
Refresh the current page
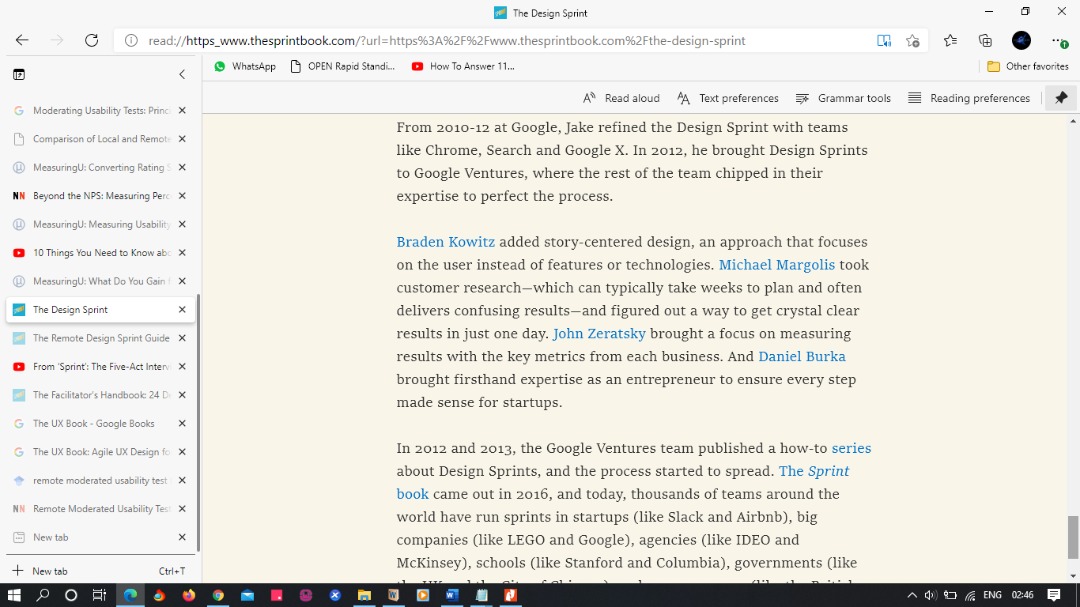pos(91,40)
